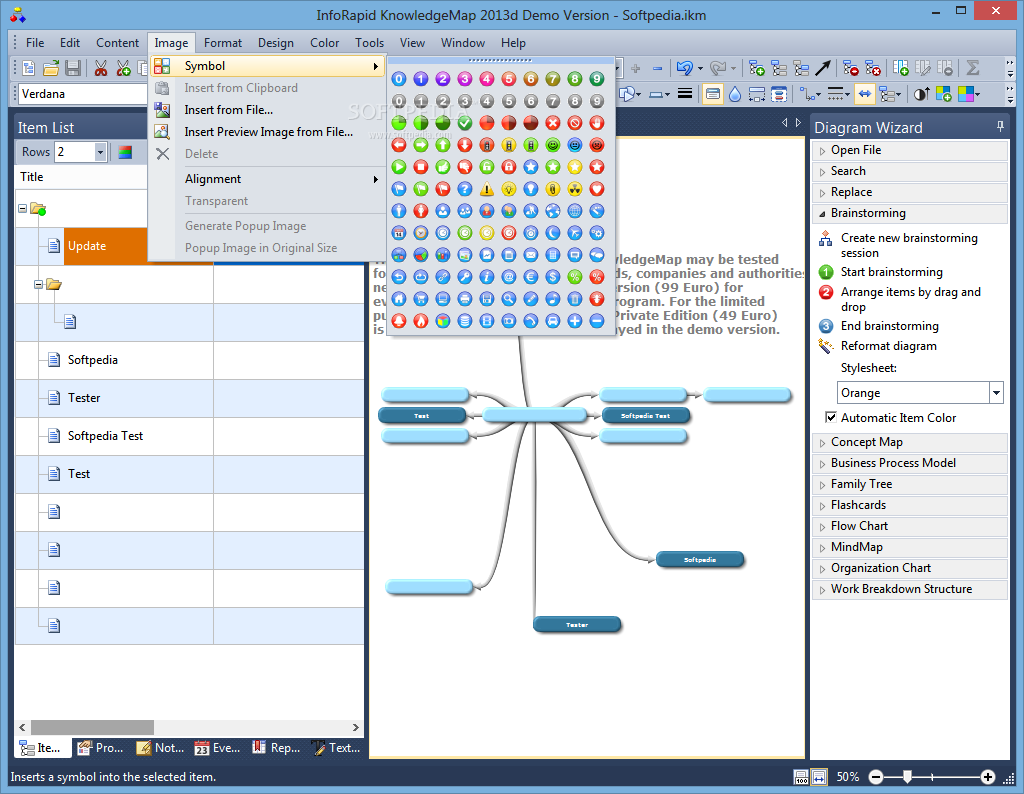Viewport: 1024px width, 794px height.
Task: Click Start brainstorming step
Action: 891,272
